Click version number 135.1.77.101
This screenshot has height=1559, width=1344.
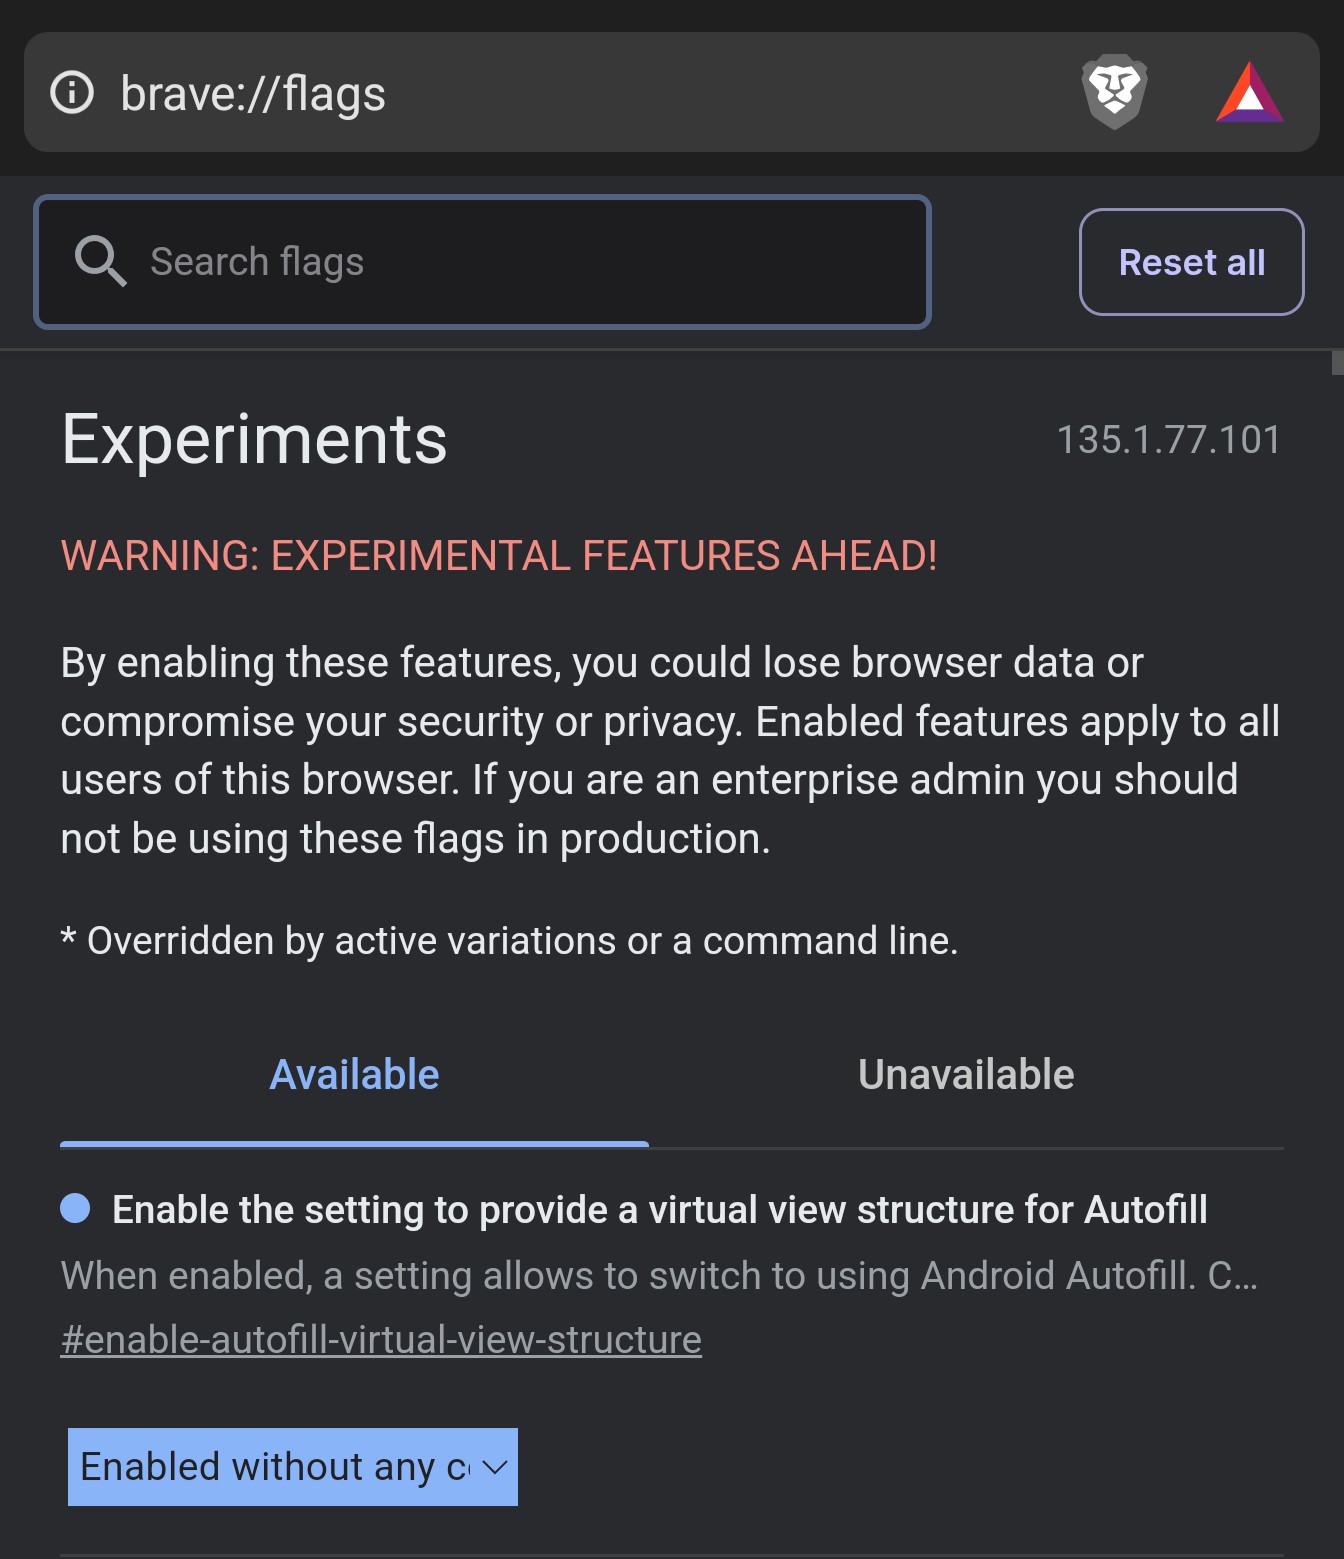click(x=1169, y=440)
